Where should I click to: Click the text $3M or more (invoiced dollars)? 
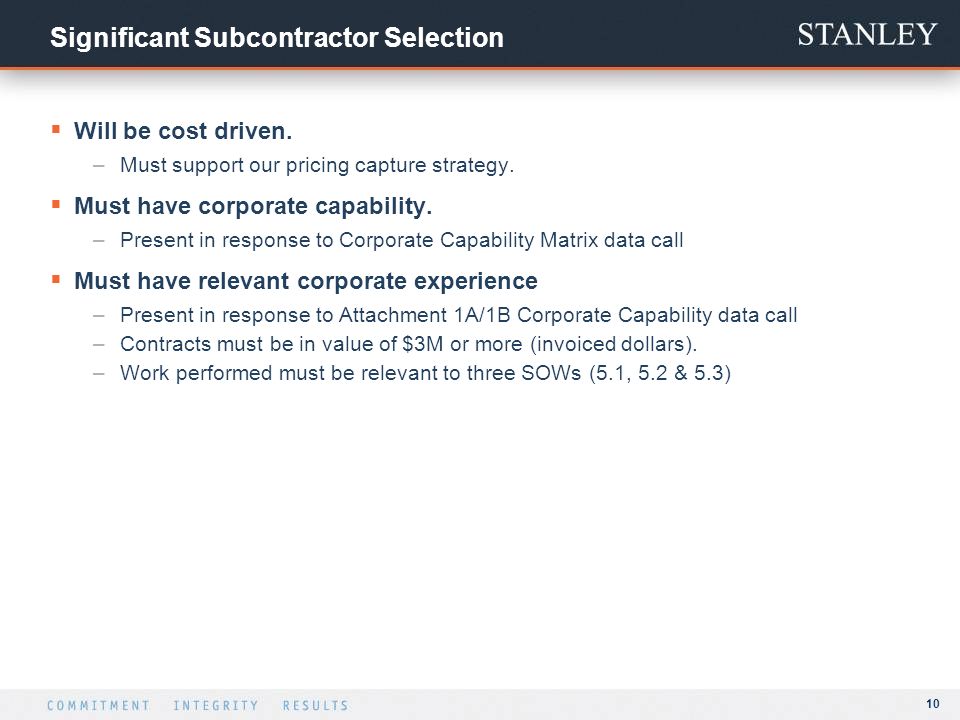click(x=550, y=344)
